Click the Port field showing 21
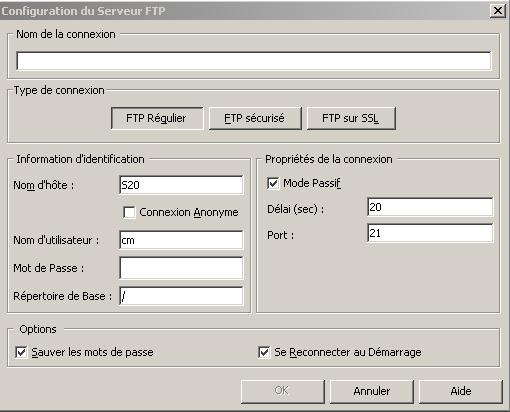 coord(430,233)
